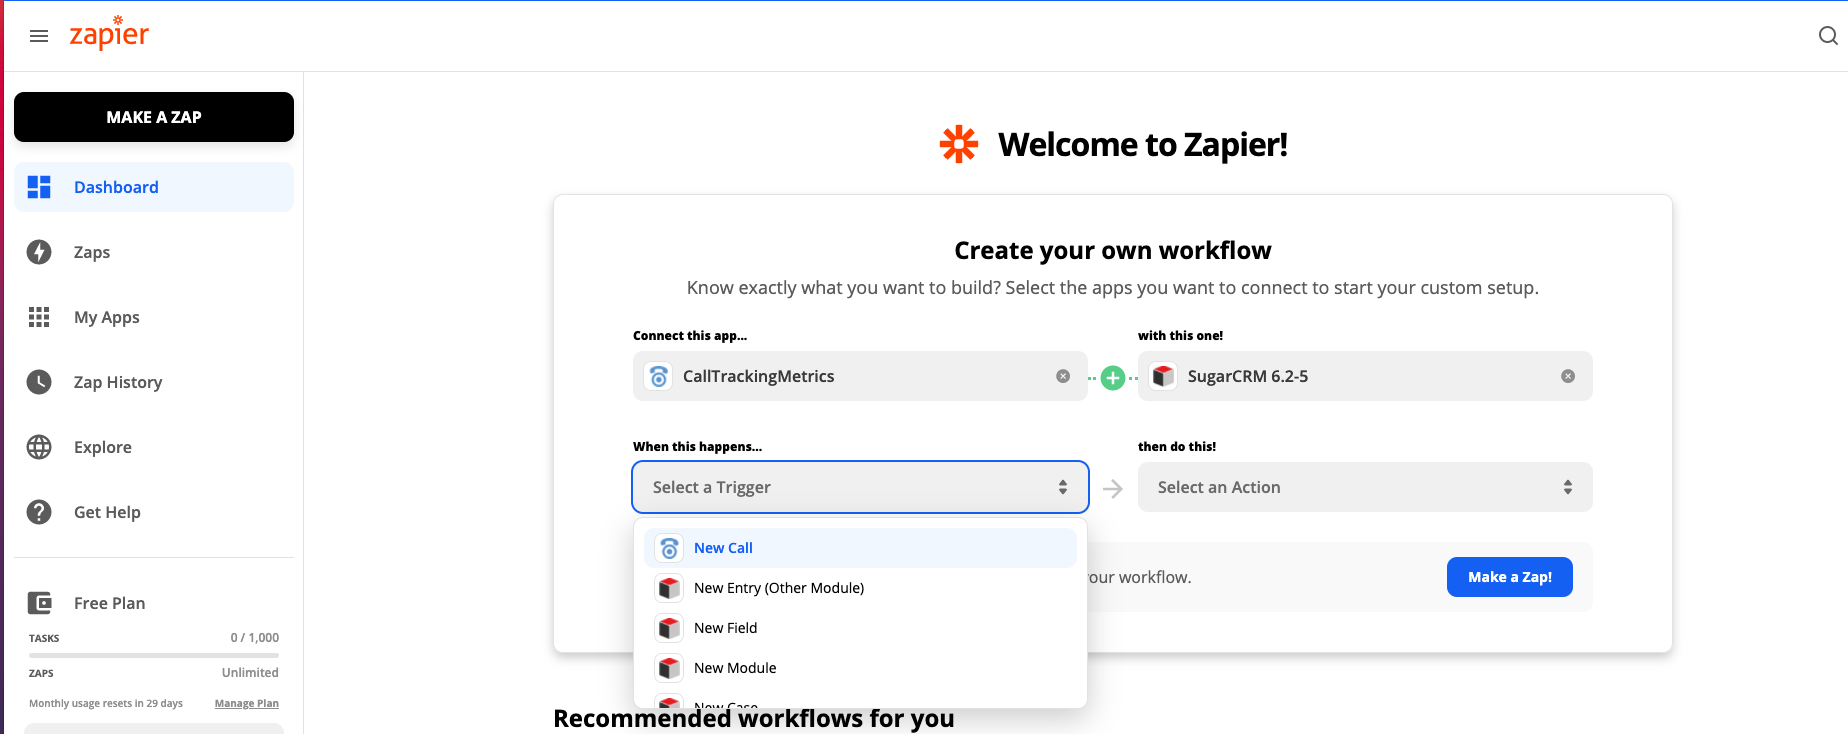The width and height of the screenshot is (1848, 734).
Task: Click the Unlimited zaps value
Action: tap(250, 672)
